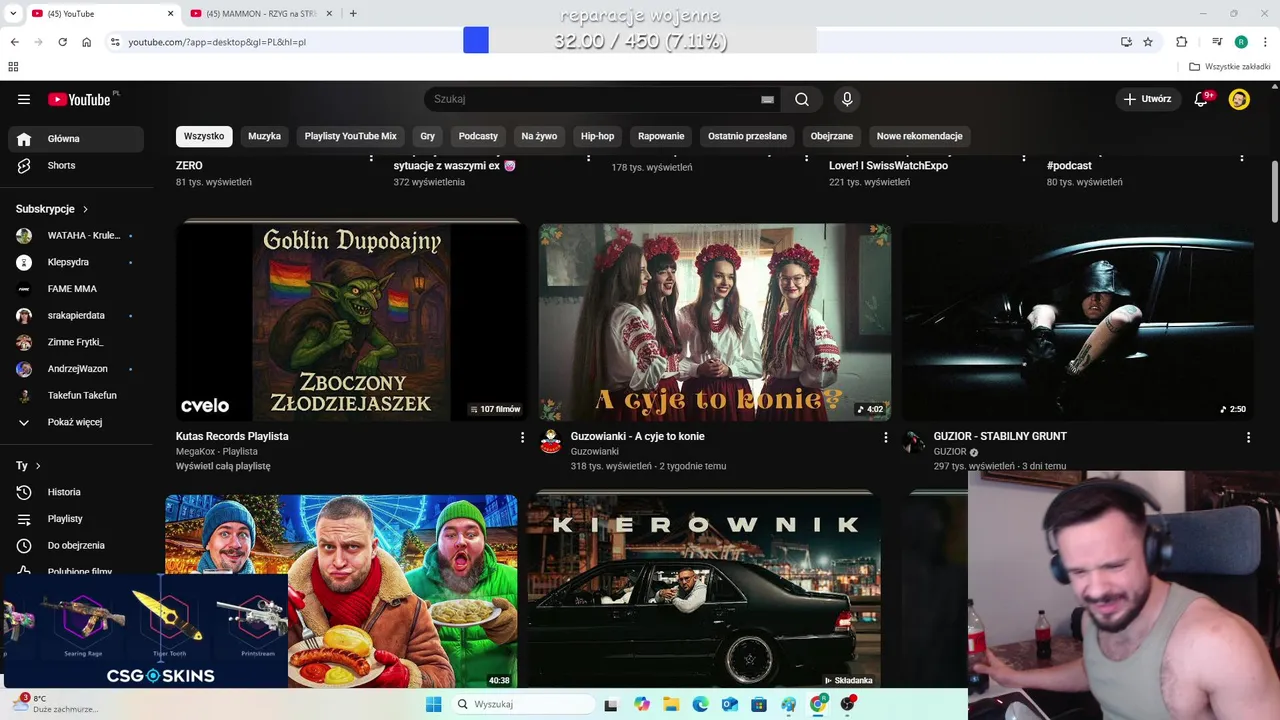
Task: Expand Pokaż więcej subscriptions
Action: pyautogui.click(x=76, y=422)
